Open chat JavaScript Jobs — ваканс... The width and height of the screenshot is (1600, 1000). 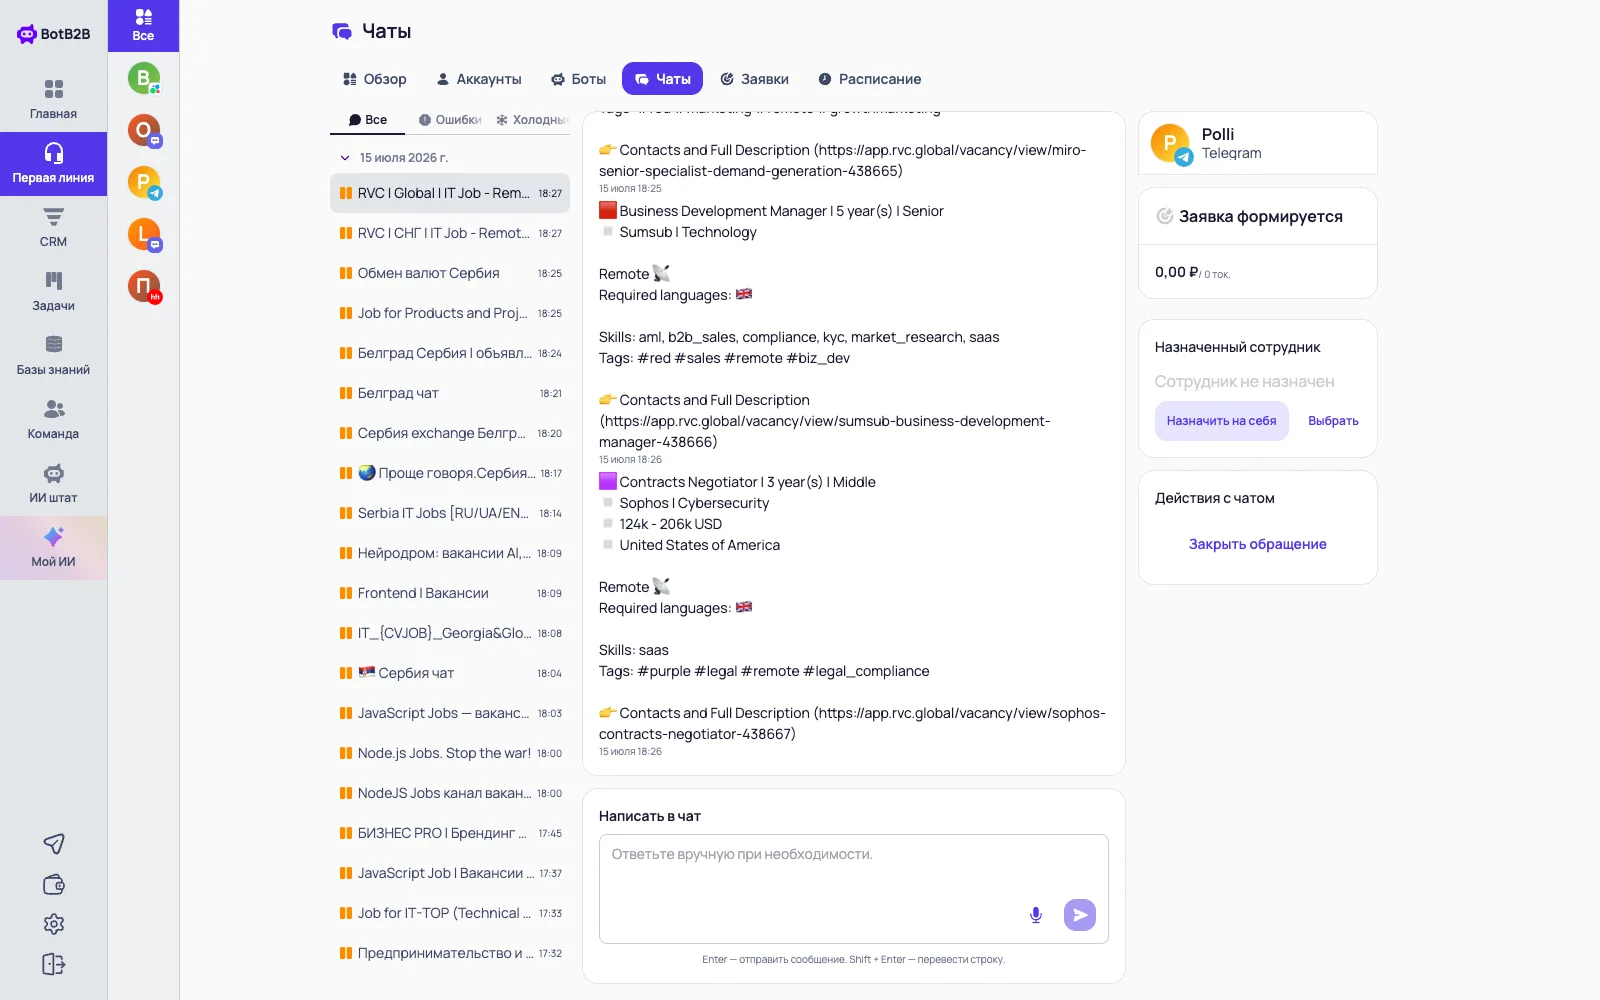[x=450, y=713]
